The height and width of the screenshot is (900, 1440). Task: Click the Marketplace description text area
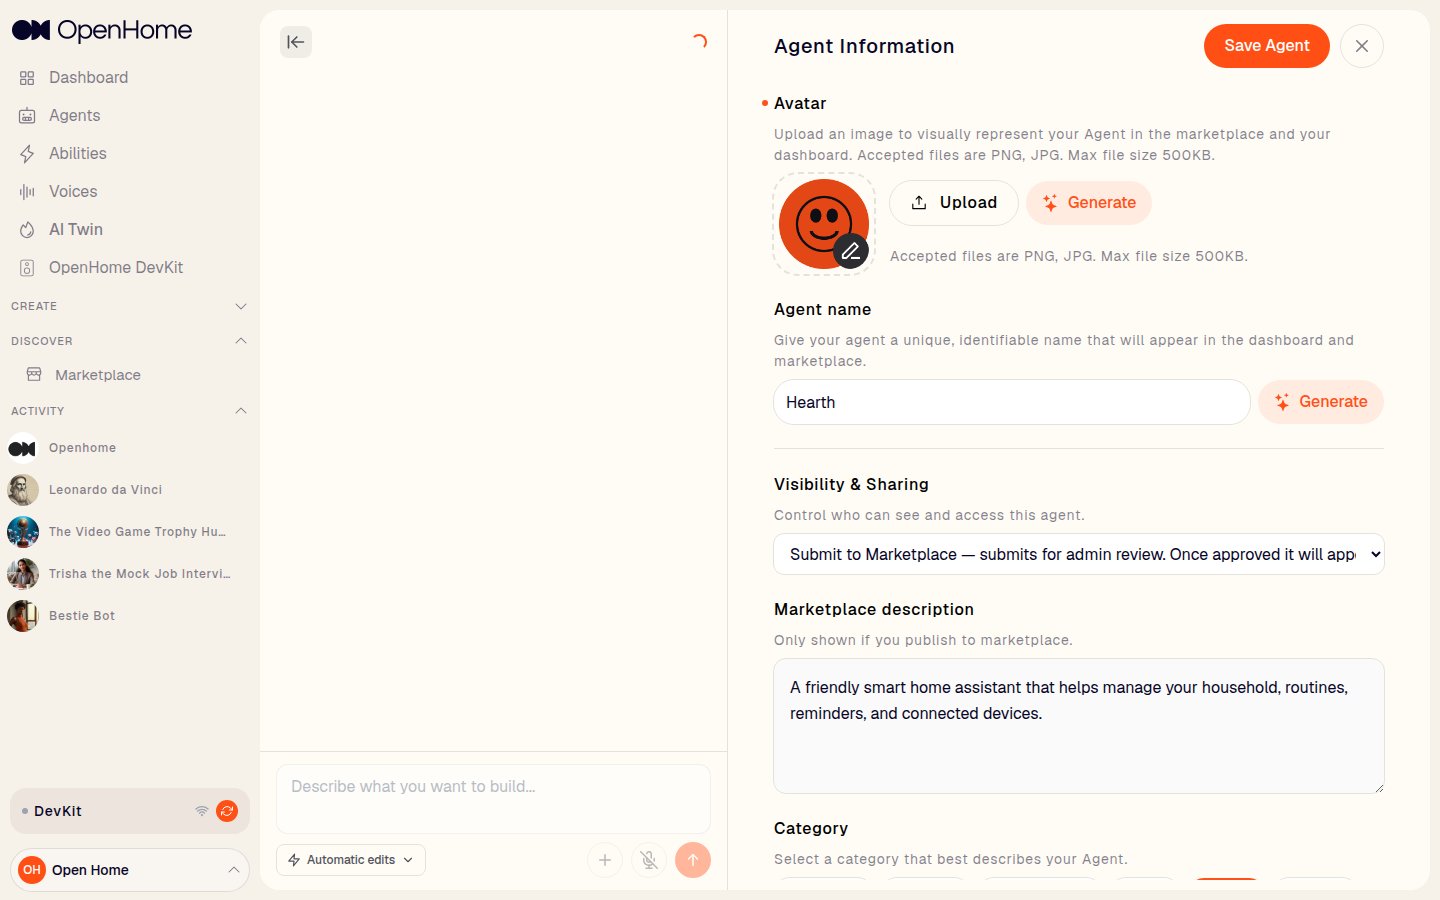coord(1079,726)
